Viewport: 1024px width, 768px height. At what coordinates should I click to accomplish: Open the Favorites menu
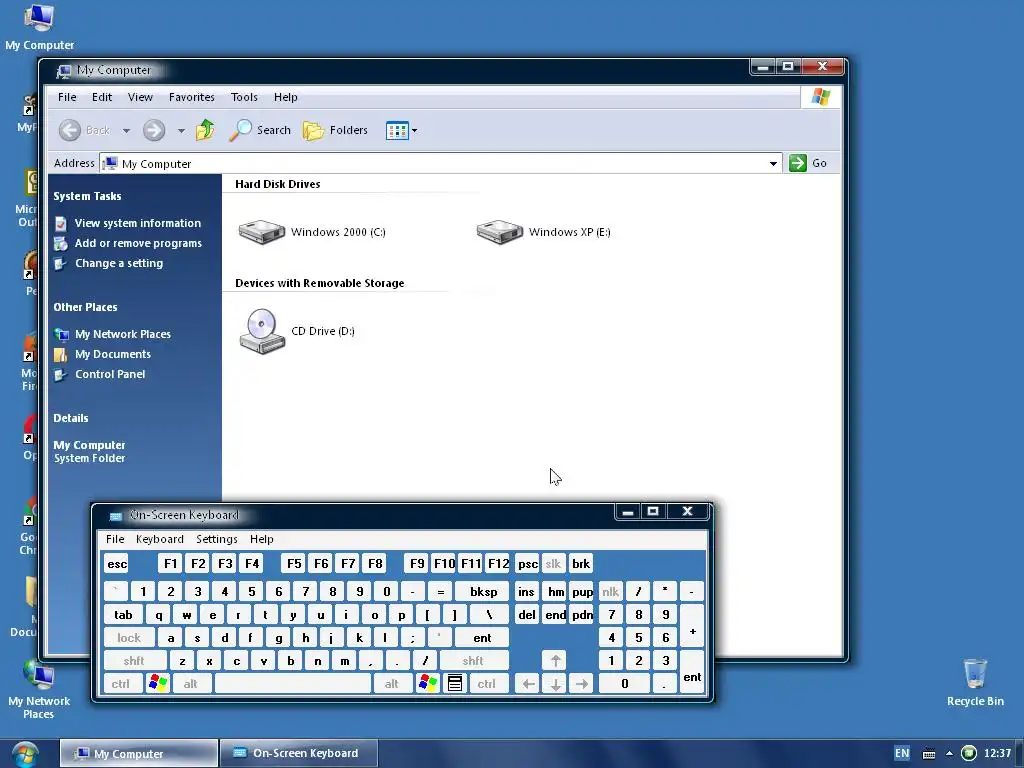coord(191,97)
